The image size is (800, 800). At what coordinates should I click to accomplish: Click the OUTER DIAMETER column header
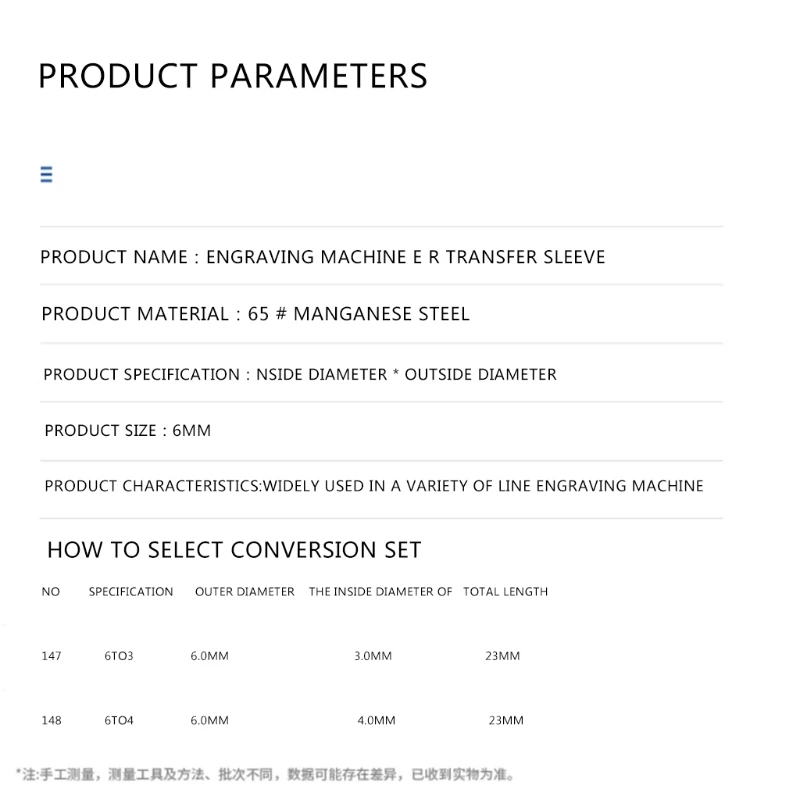(245, 592)
